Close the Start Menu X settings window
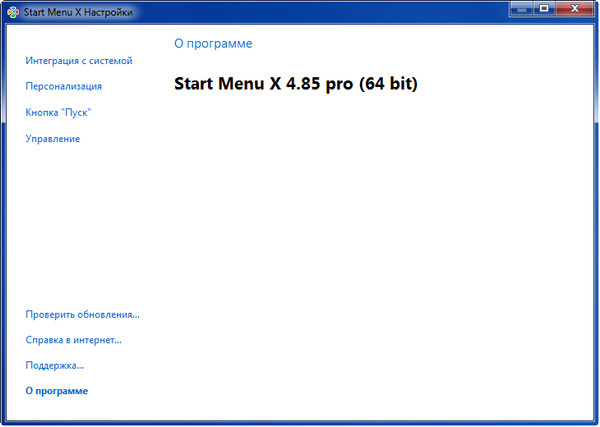 coord(576,9)
